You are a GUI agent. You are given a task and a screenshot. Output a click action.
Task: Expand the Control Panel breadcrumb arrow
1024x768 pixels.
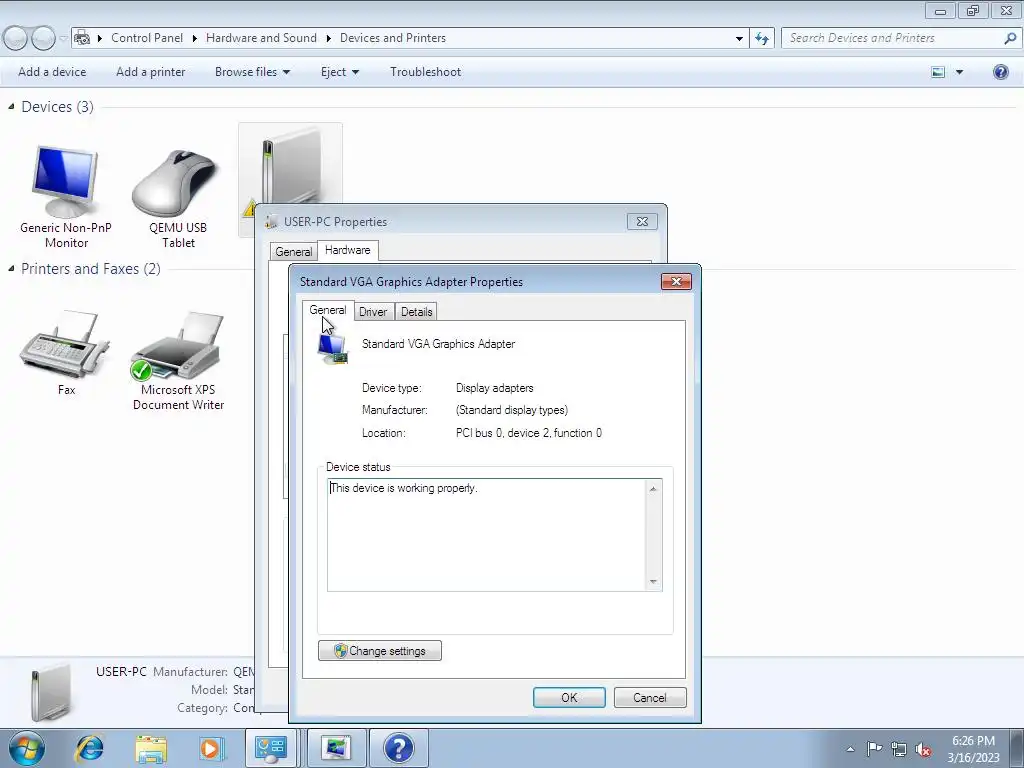[x=195, y=38]
